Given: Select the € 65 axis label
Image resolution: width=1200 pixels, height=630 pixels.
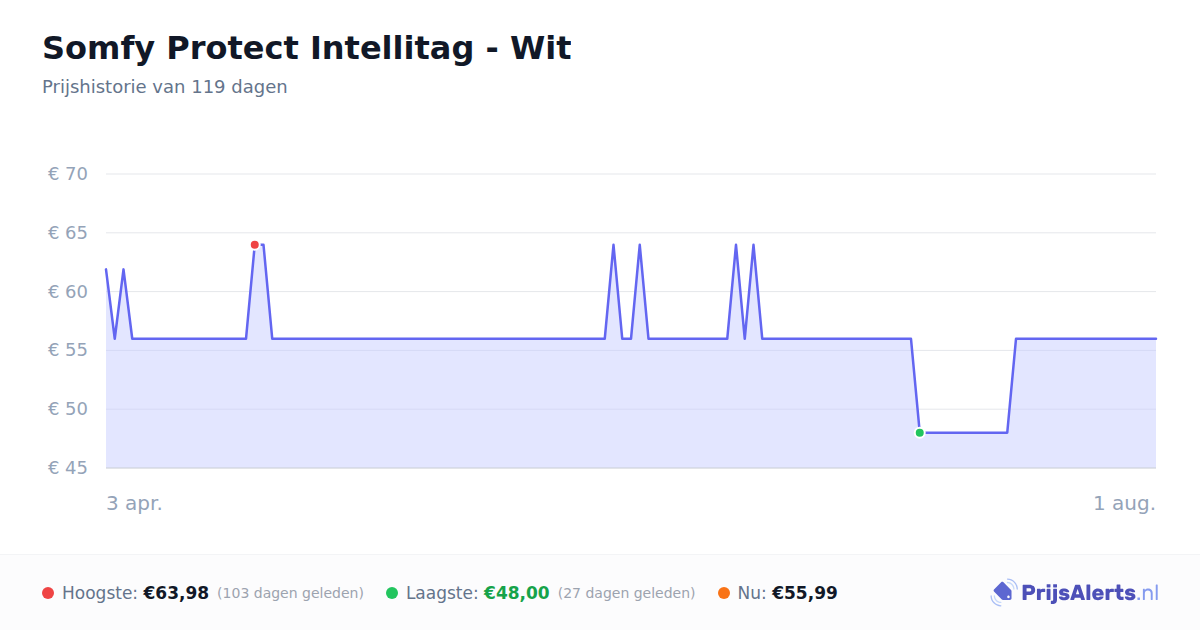Looking at the screenshot, I should (x=68, y=233).
